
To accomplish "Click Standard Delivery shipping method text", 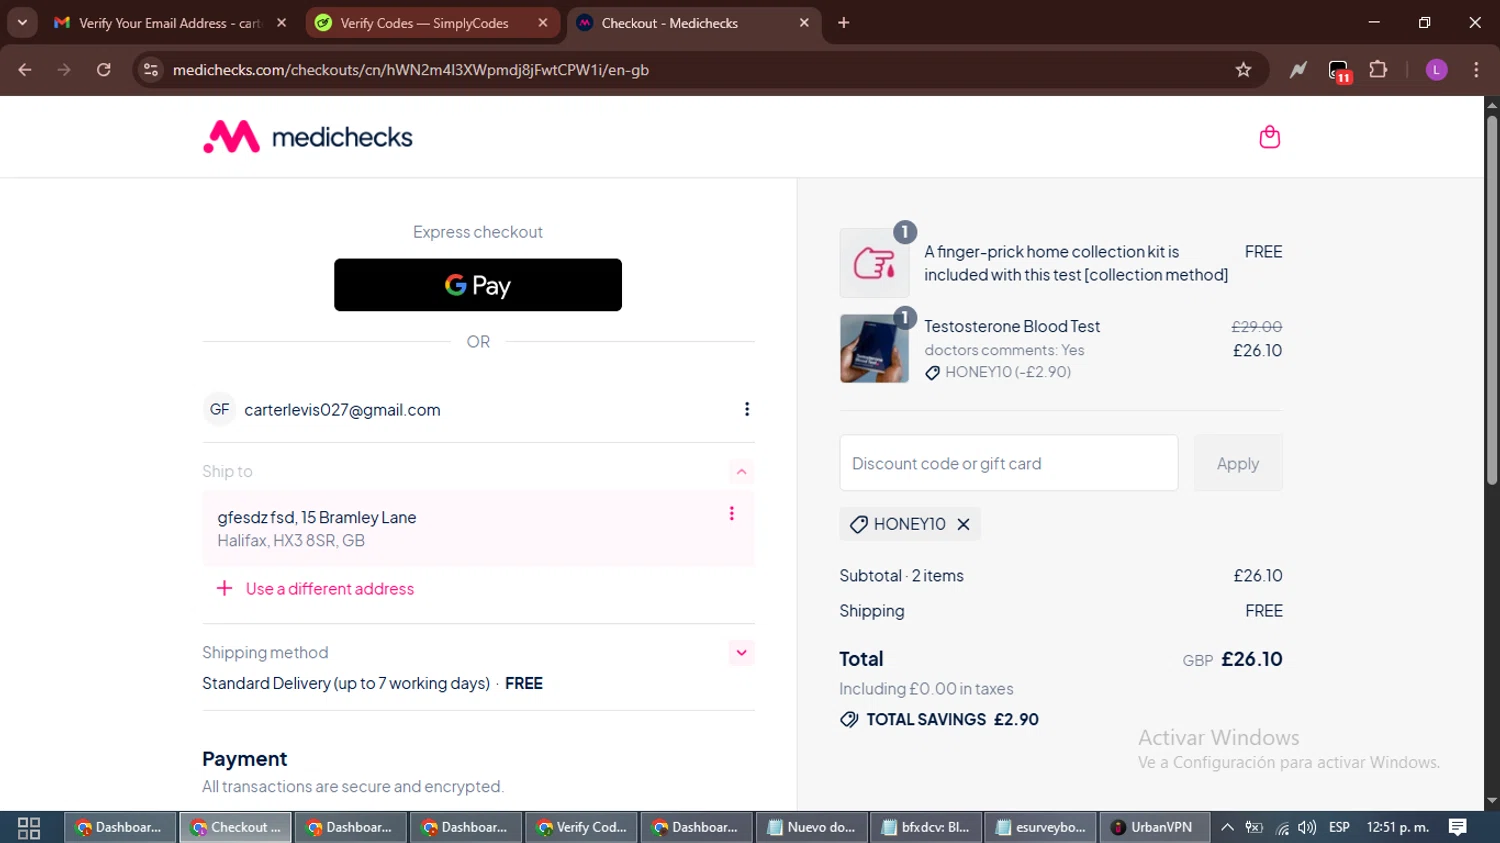I will (346, 684).
